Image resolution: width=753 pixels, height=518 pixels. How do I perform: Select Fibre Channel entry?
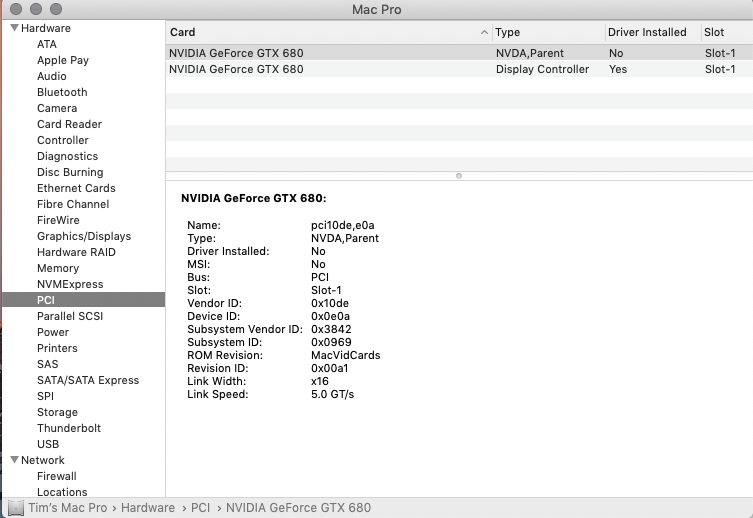(73, 204)
